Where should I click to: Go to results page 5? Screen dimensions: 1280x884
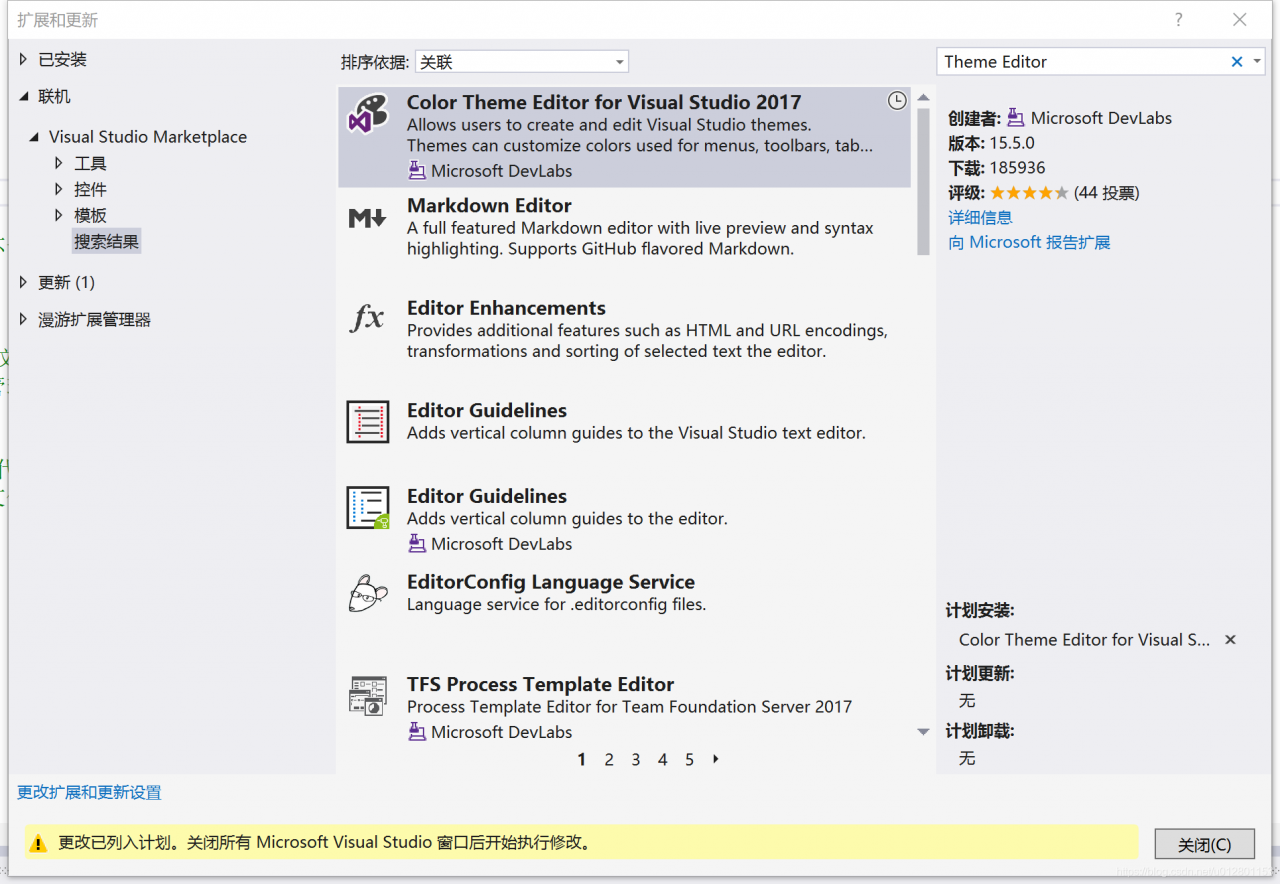point(689,760)
